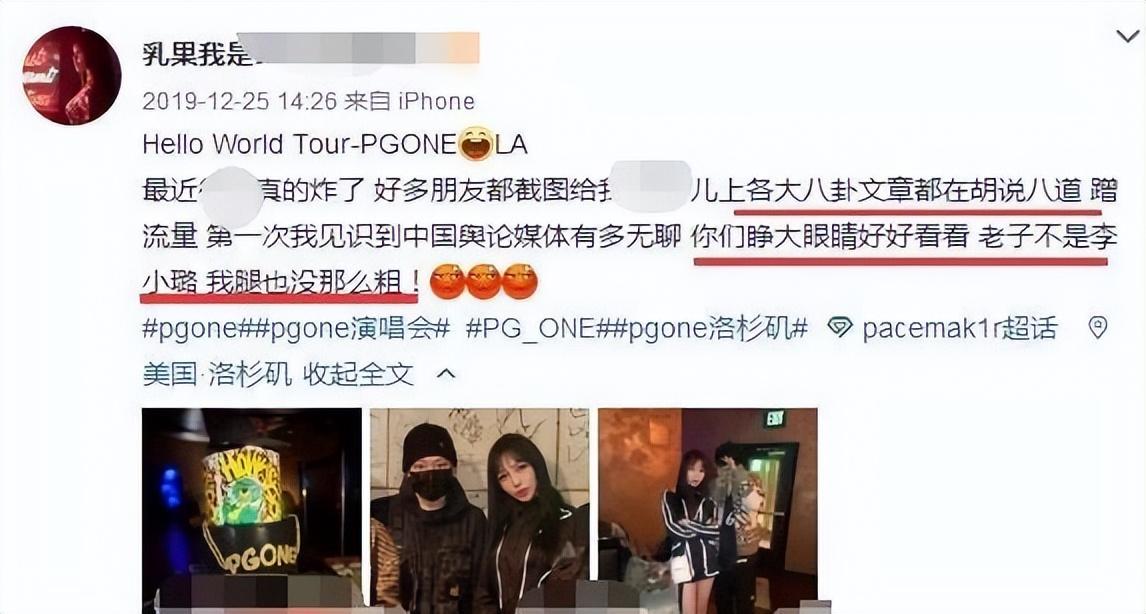Open the PGONE light stick photo
This screenshot has width=1146, height=614.
pyautogui.click(x=251, y=511)
